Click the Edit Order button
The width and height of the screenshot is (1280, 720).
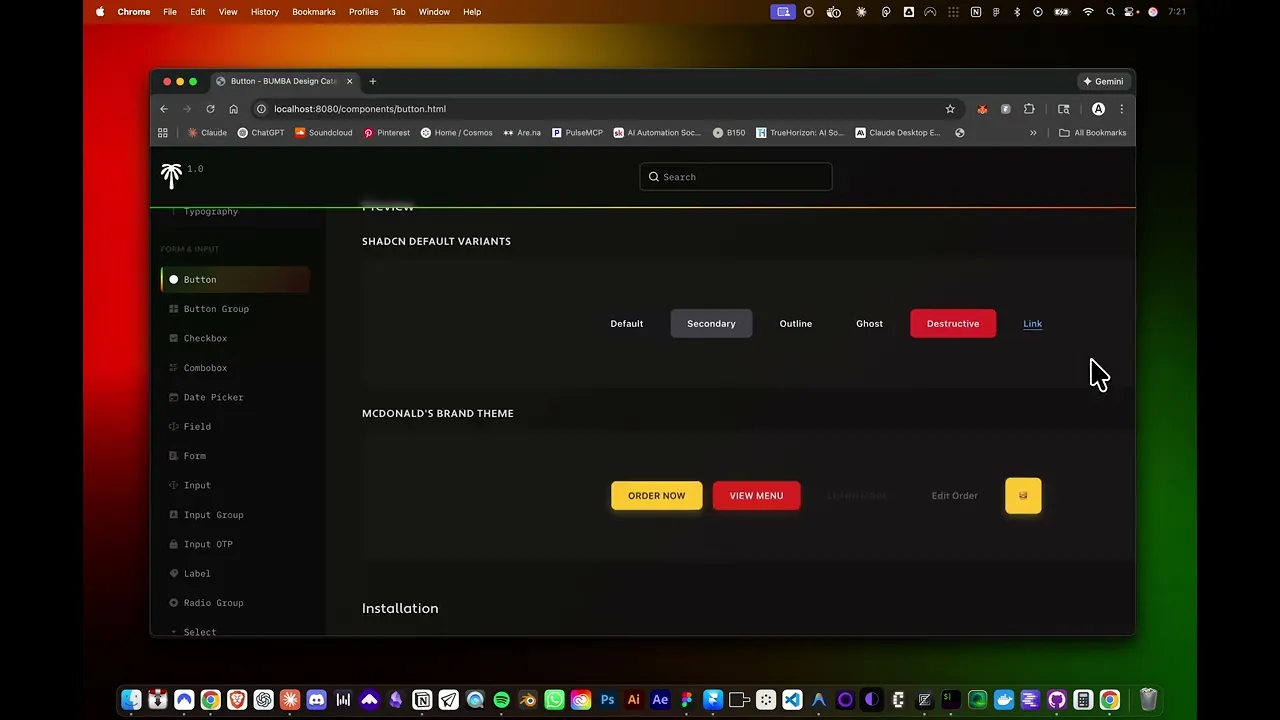[955, 496]
